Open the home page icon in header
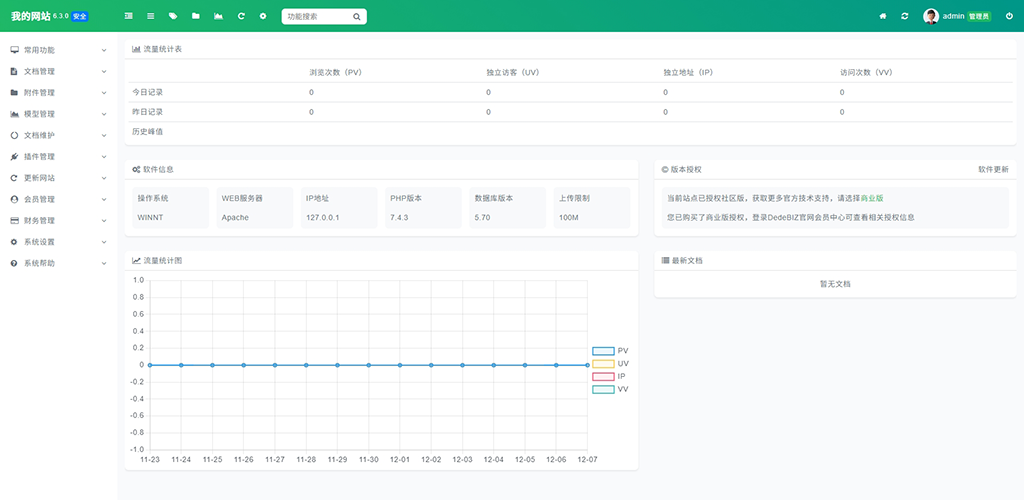The image size is (1024, 500). 882,17
